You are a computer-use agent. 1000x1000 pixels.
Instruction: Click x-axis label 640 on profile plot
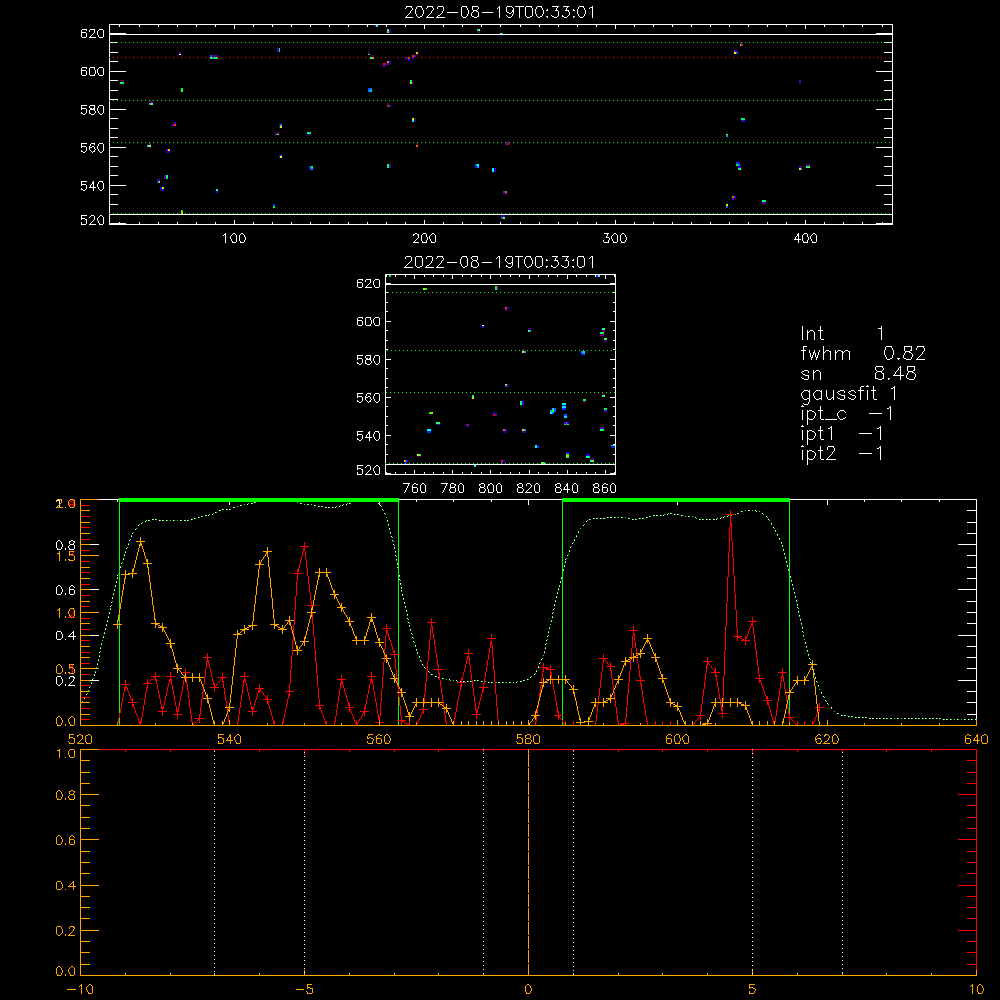[976, 739]
